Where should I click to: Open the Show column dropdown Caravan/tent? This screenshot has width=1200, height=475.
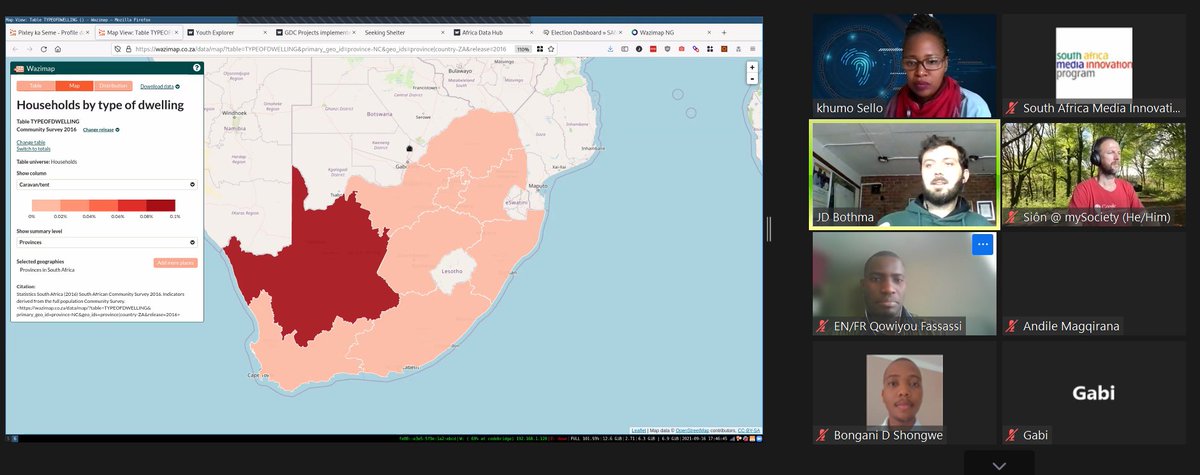(107, 184)
